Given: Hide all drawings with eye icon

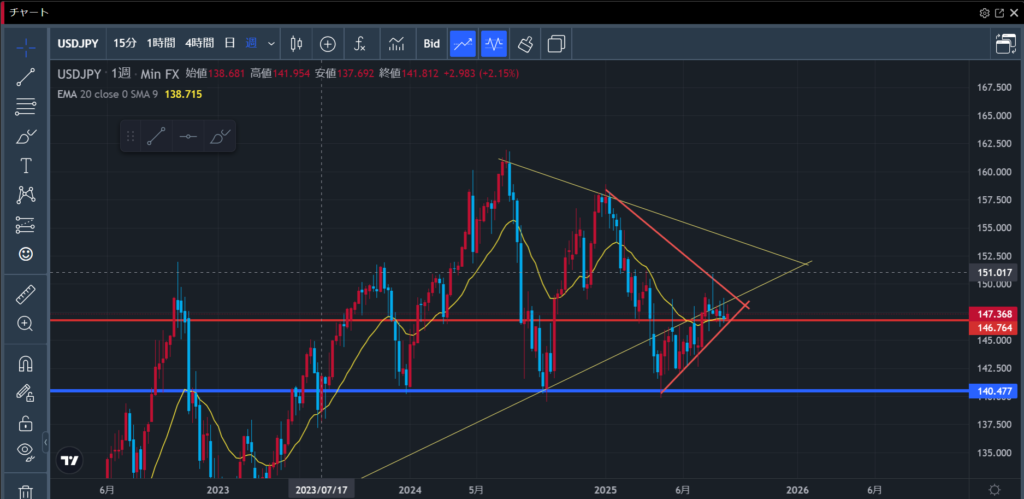Looking at the screenshot, I should point(25,451).
